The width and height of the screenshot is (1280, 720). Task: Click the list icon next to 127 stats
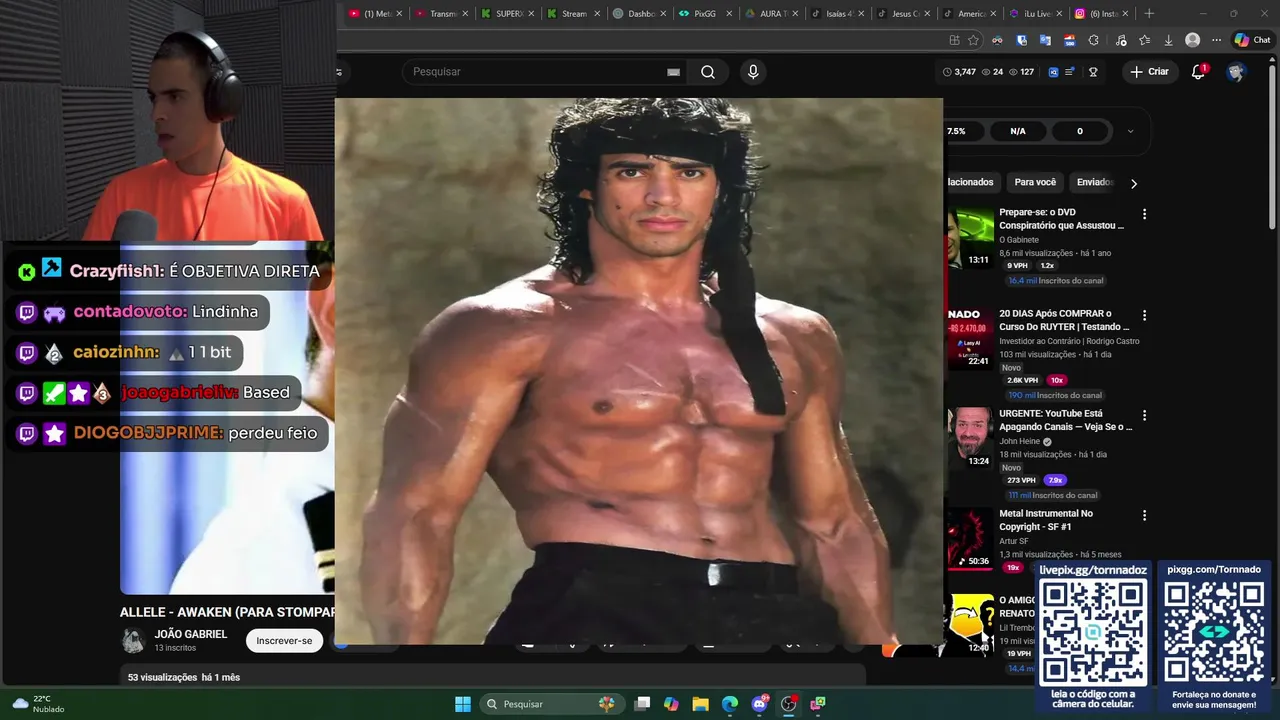click(x=1070, y=72)
